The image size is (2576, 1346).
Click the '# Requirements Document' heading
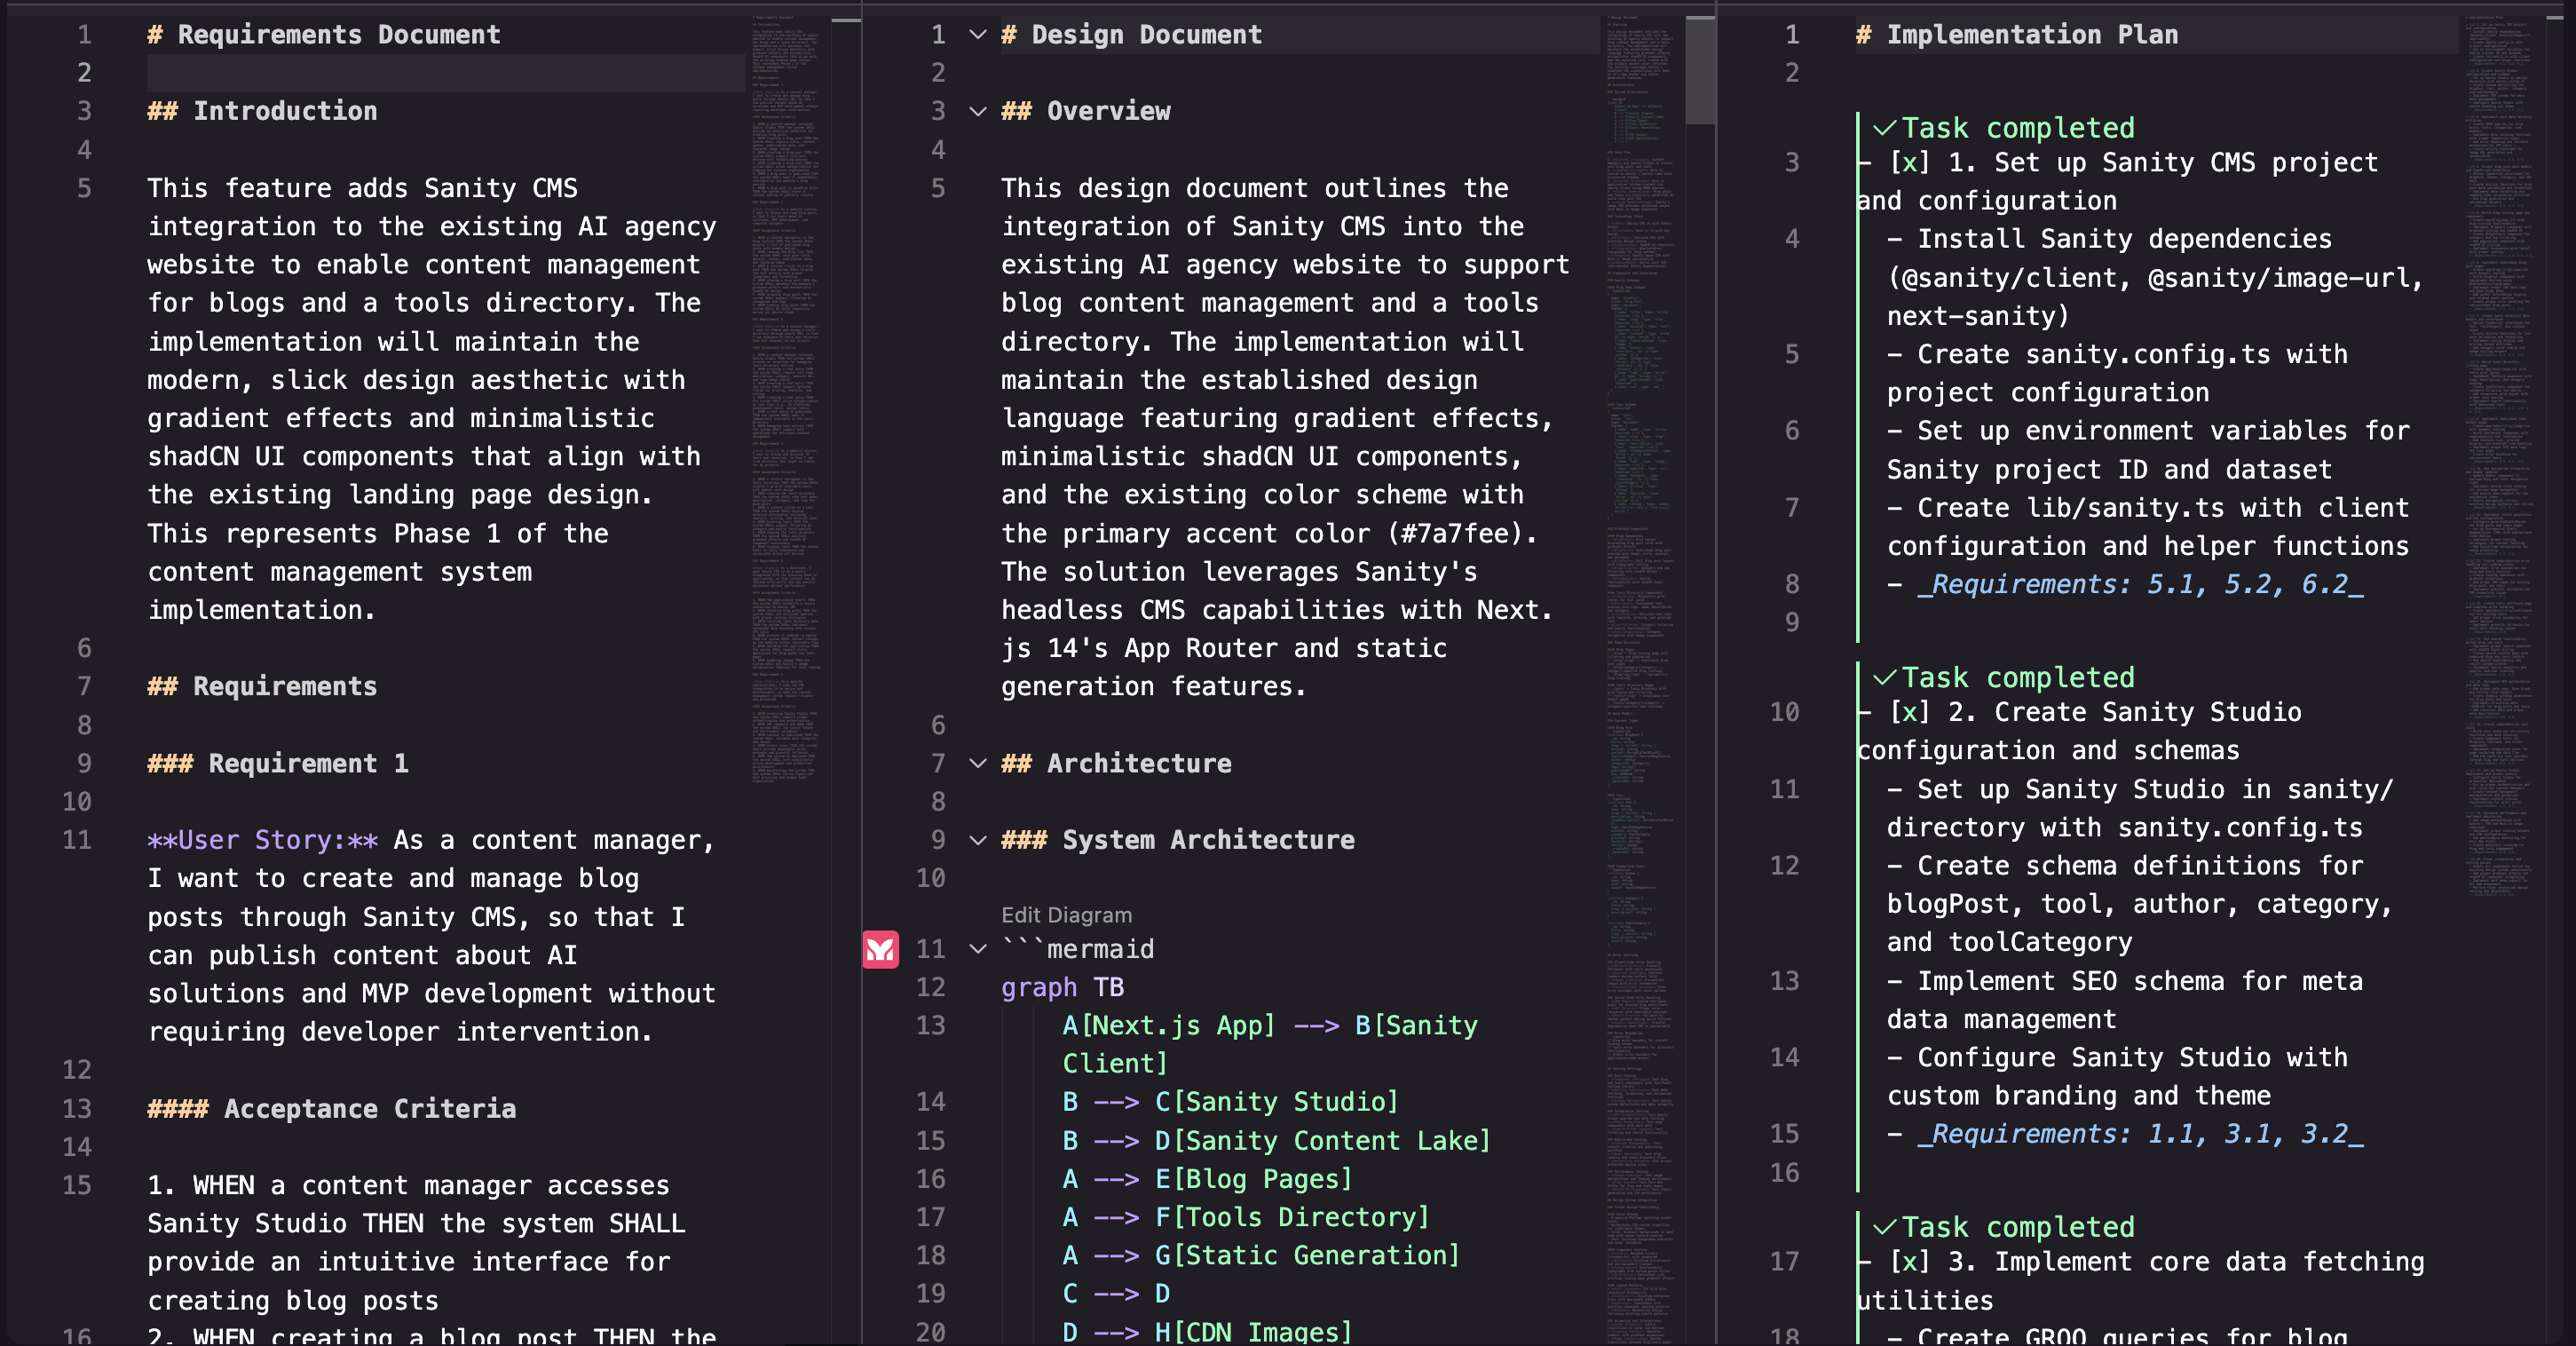[x=324, y=35]
